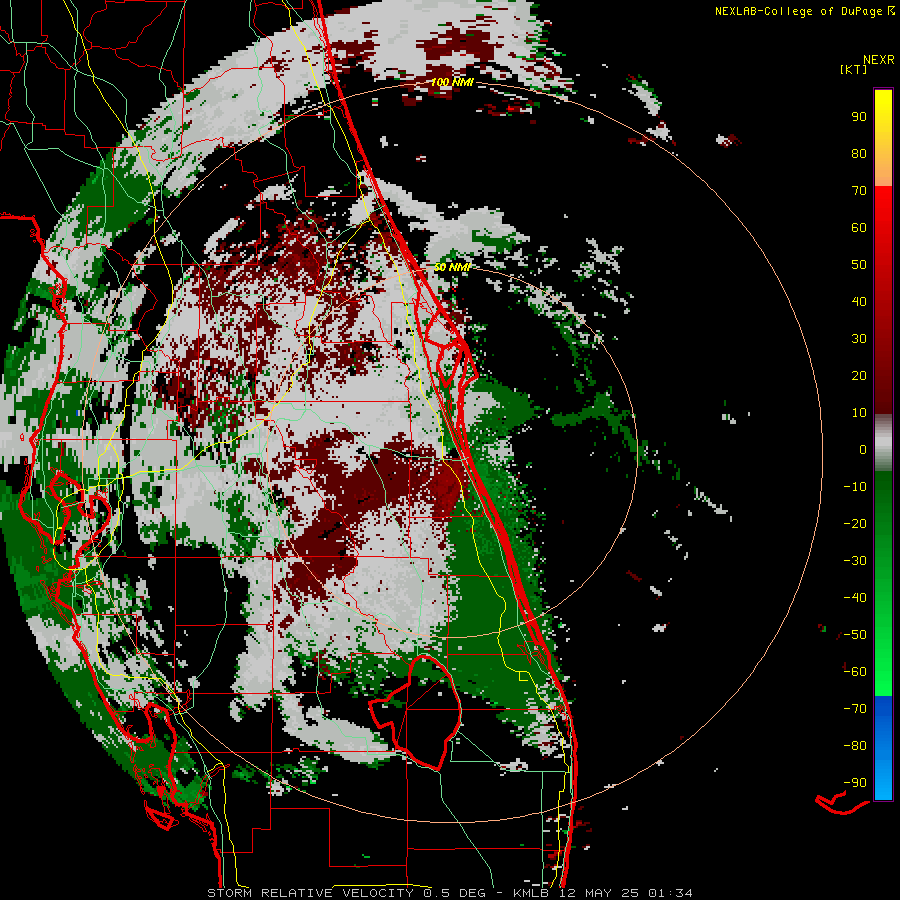900x900 pixels.
Task: Click the 10 value on velocity scale
Action: coord(859,413)
